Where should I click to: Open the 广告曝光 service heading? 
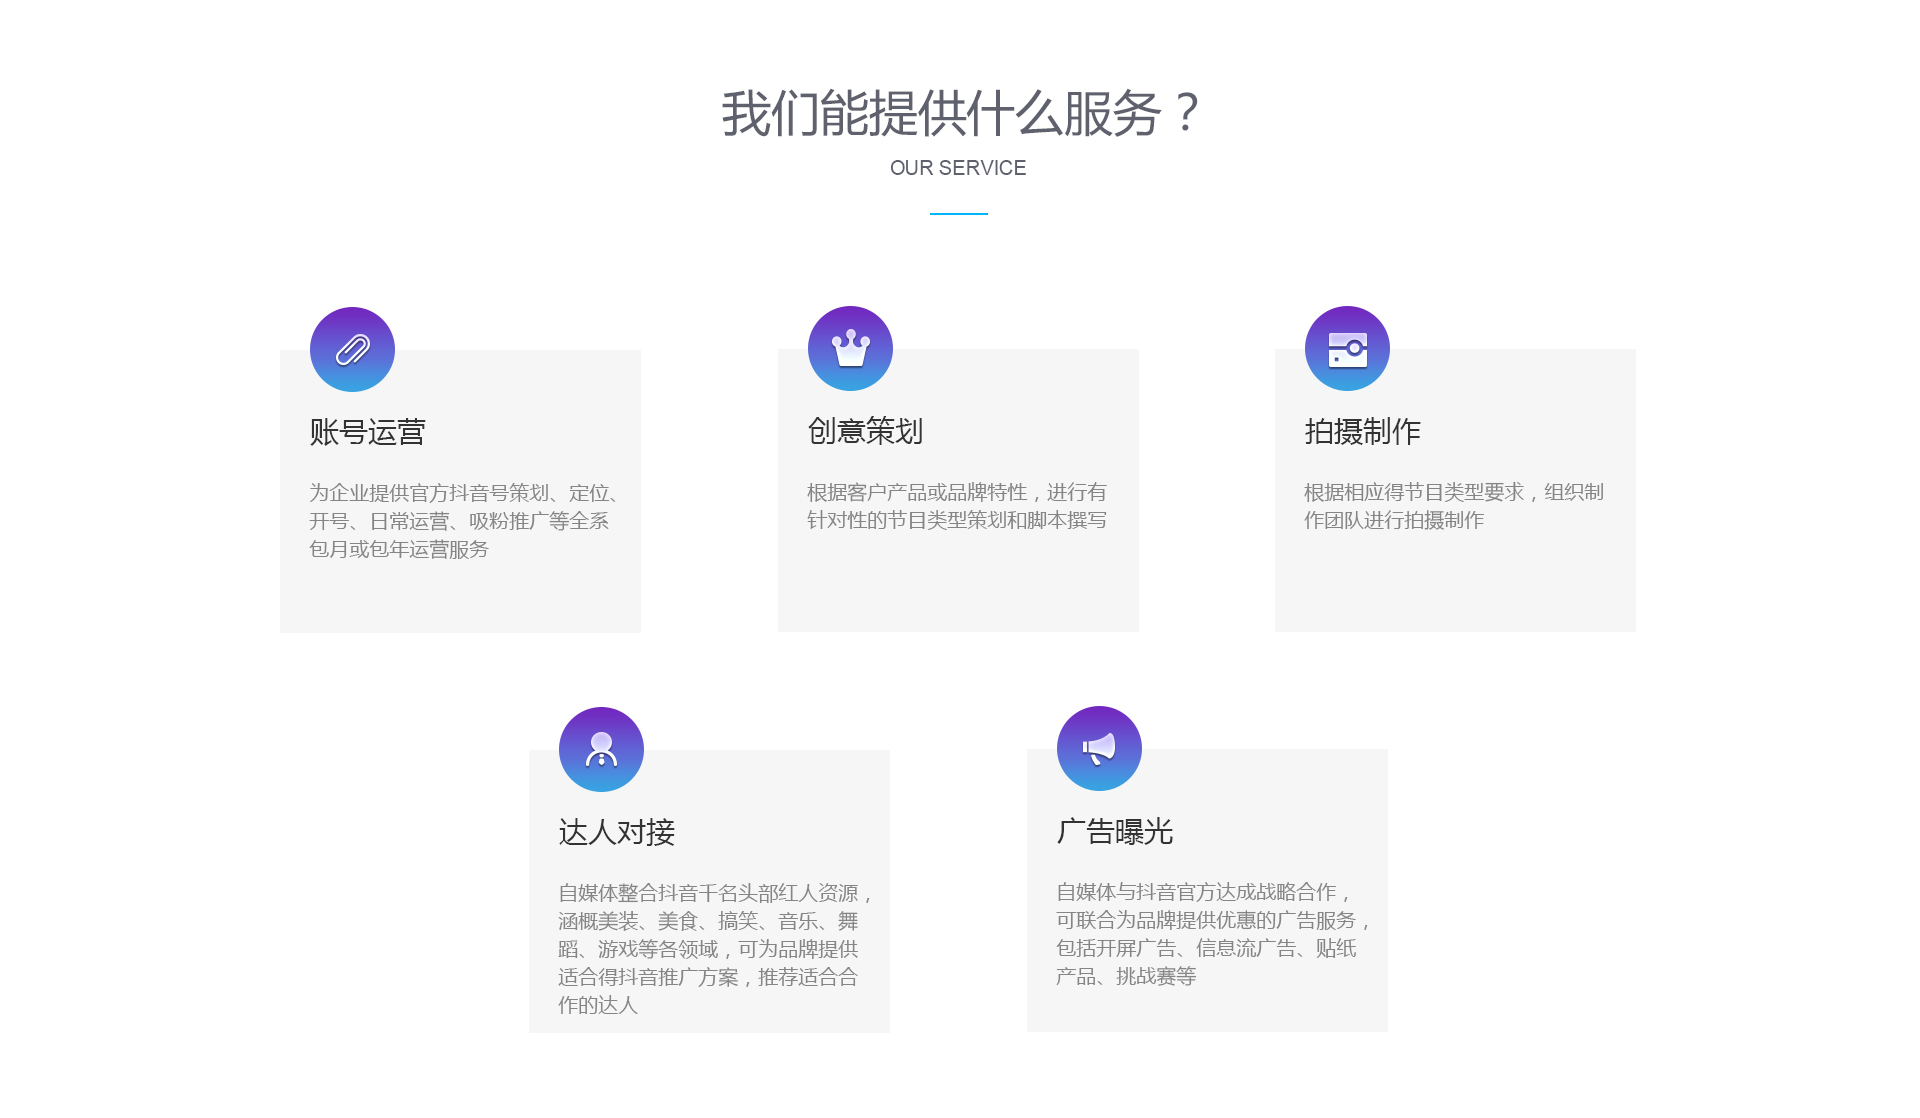tap(1114, 831)
